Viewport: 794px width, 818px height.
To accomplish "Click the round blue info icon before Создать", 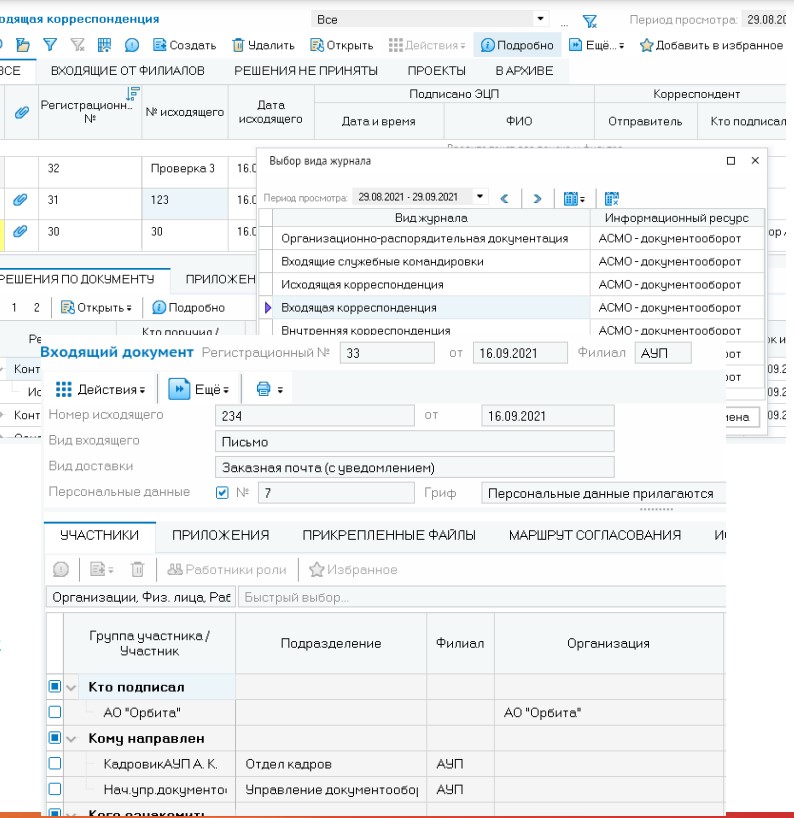I will (x=131, y=45).
